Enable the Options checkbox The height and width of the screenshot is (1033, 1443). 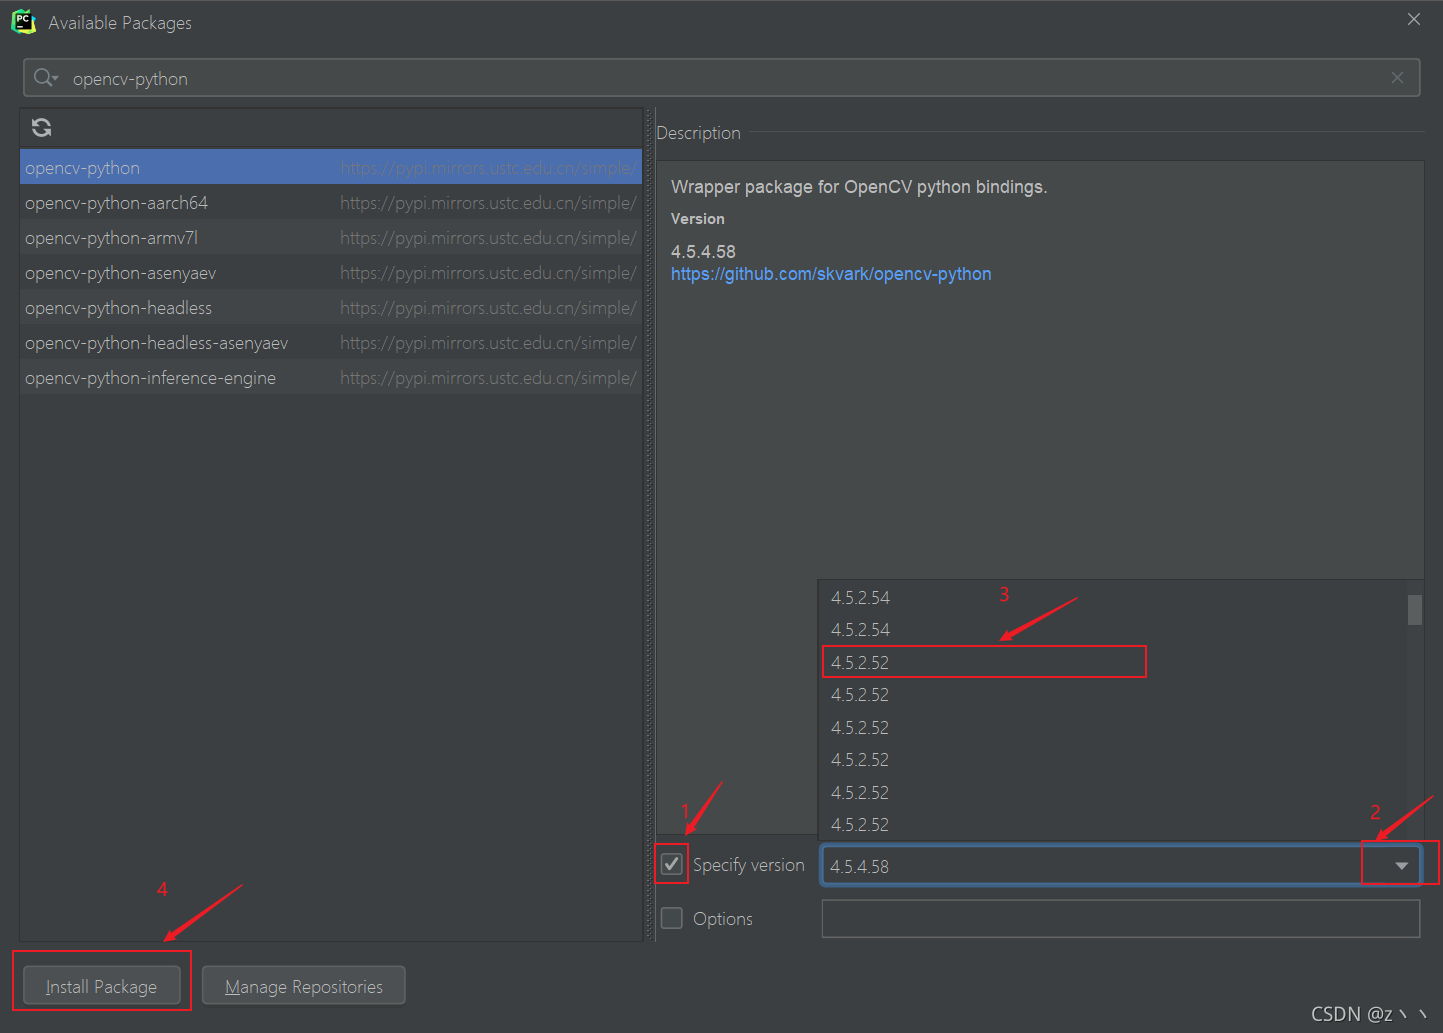pos(672,918)
